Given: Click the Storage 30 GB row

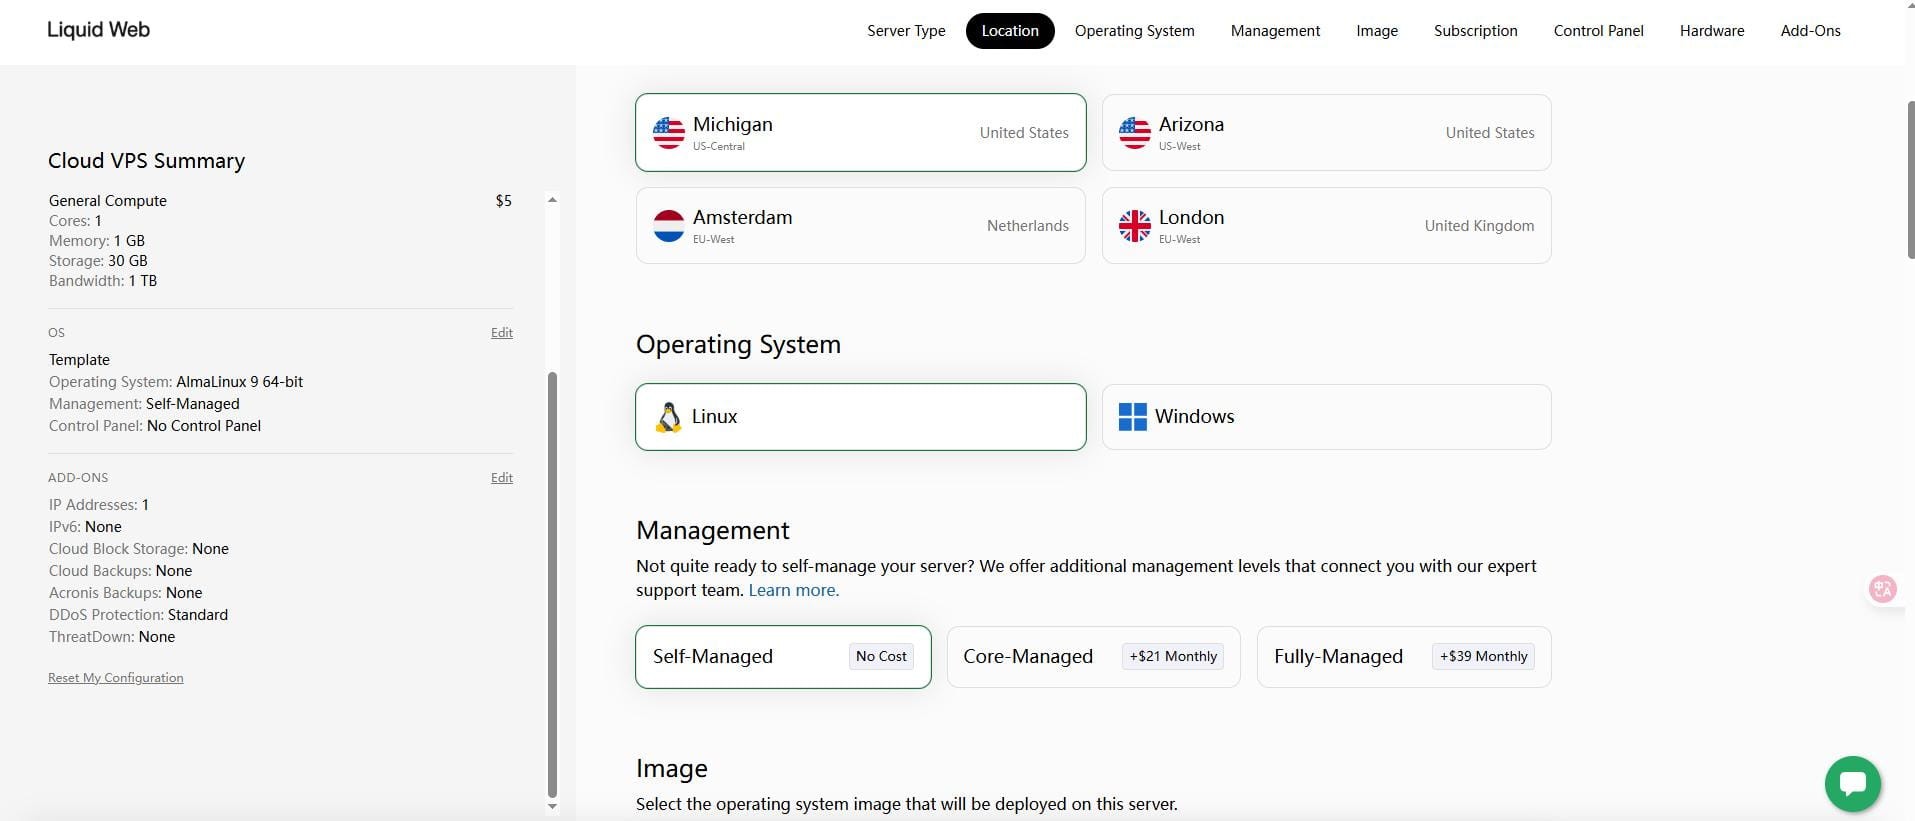Looking at the screenshot, I should [98, 261].
